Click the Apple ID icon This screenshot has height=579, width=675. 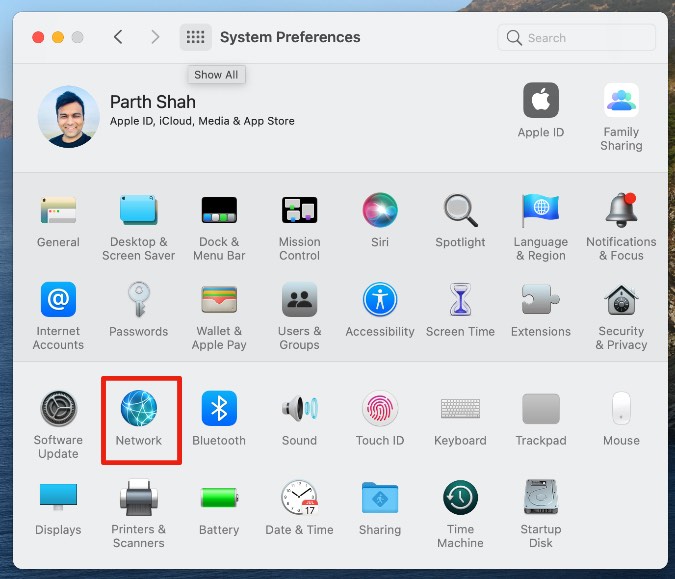pos(541,102)
